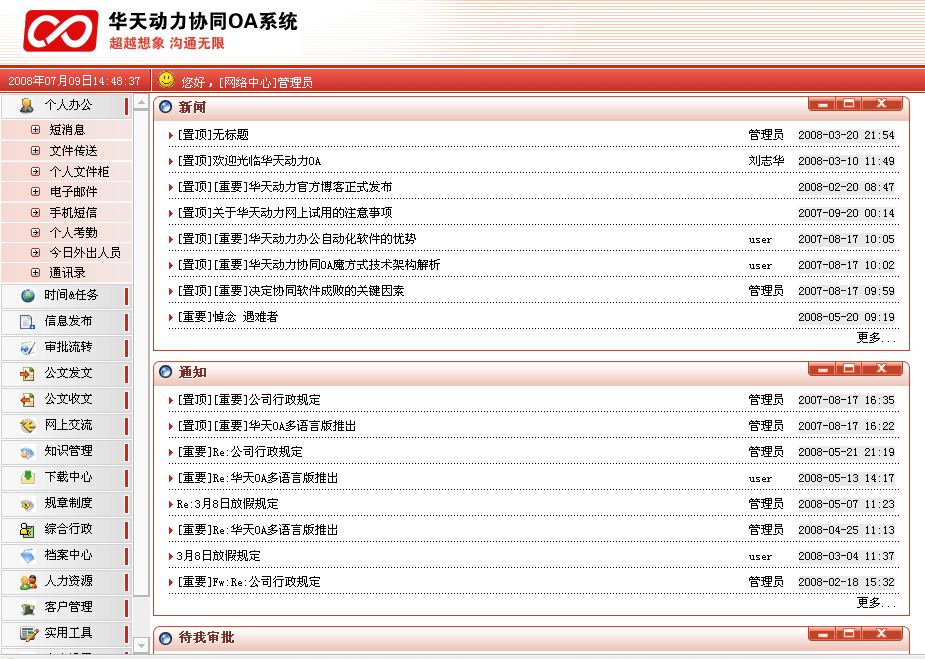Click the header date and time text
The width and height of the screenshot is (925, 659).
pyautogui.click(x=74, y=81)
